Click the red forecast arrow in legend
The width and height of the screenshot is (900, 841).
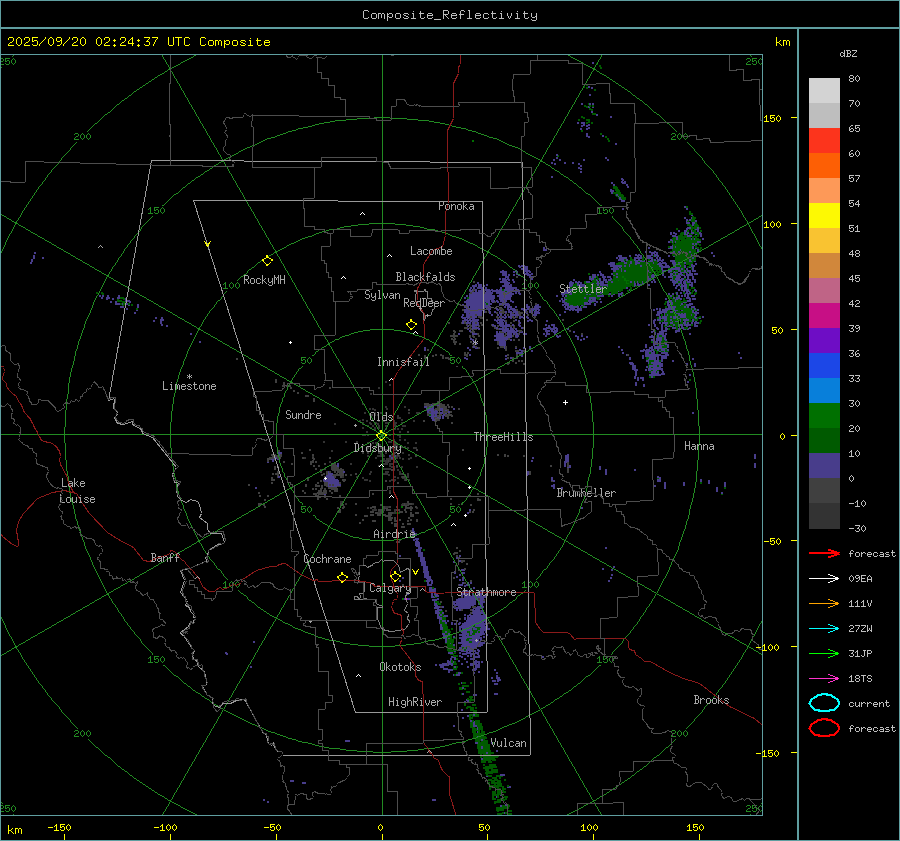(824, 553)
